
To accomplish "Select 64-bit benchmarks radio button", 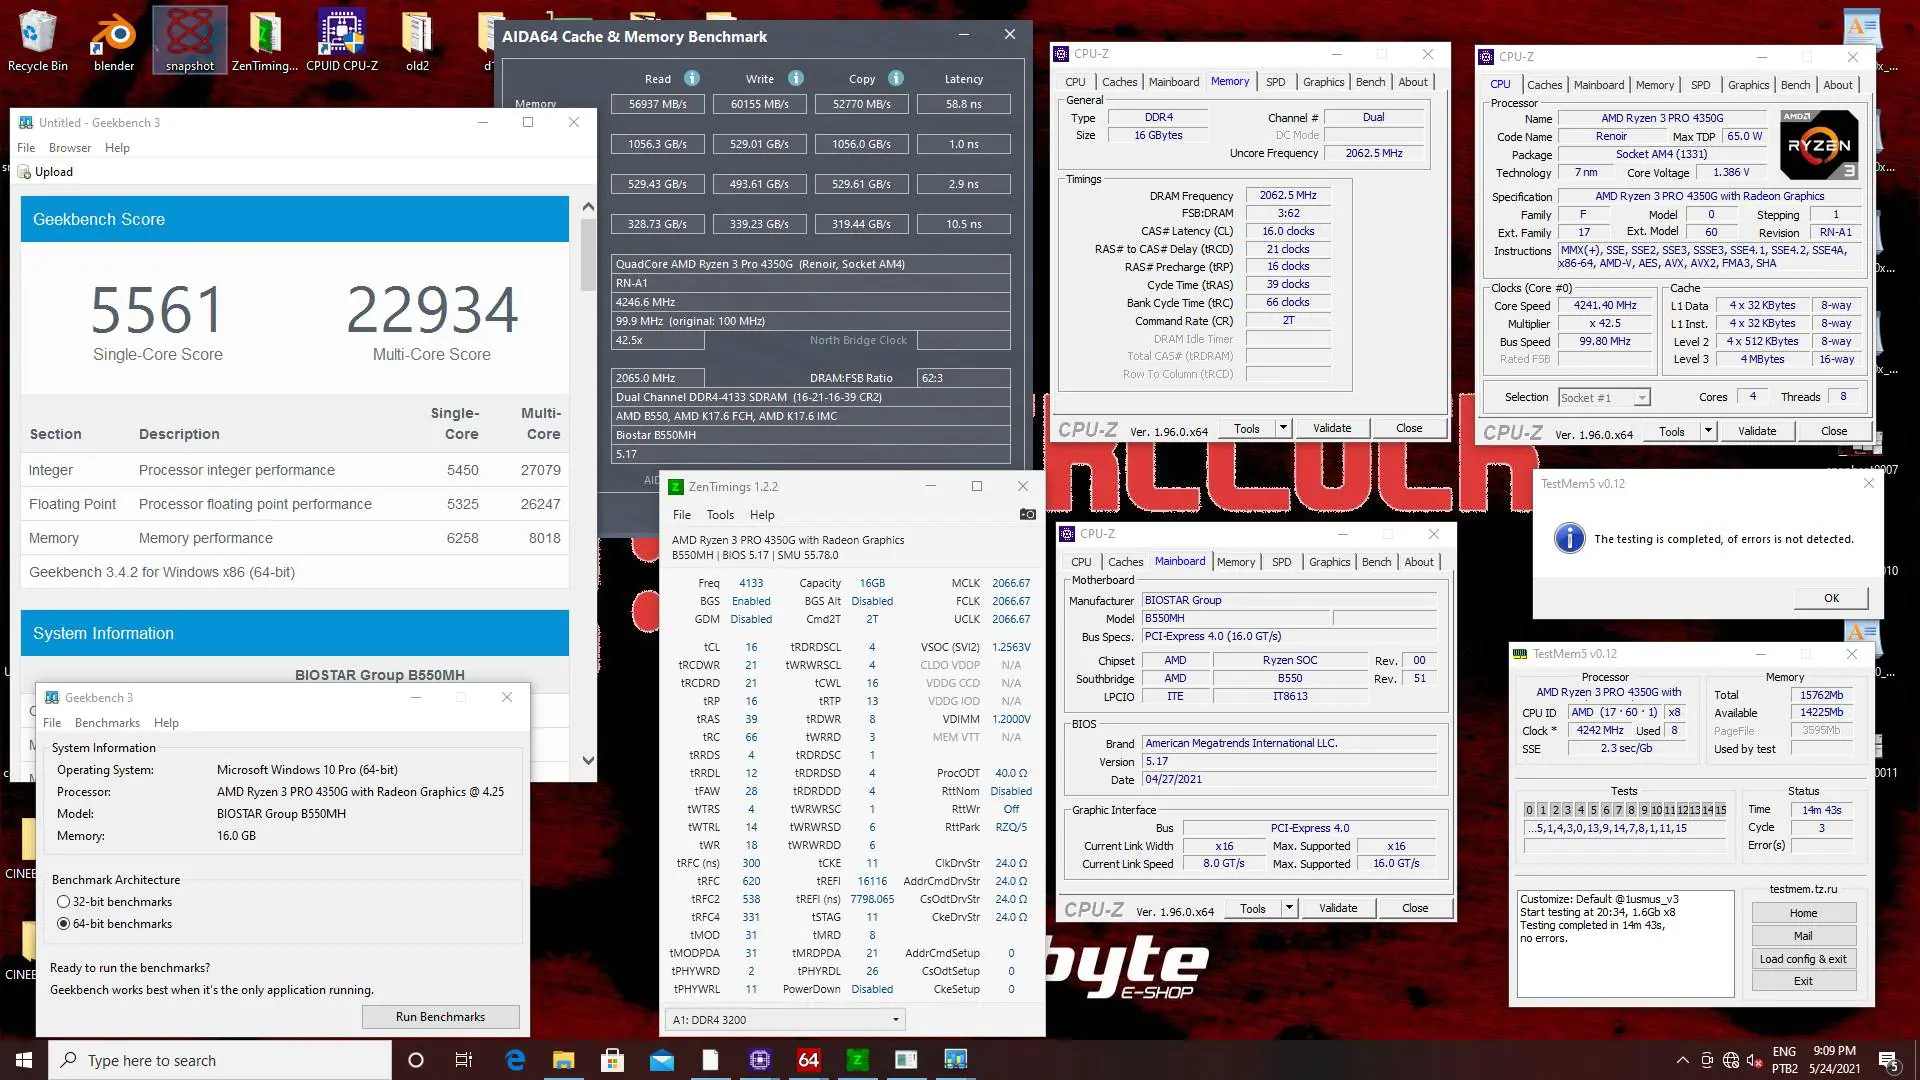I will [x=63, y=924].
